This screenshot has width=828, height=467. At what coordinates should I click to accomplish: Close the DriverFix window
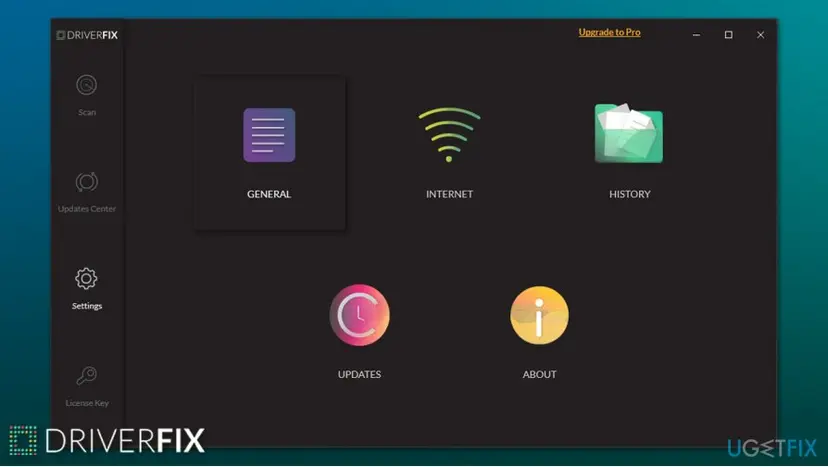760,35
